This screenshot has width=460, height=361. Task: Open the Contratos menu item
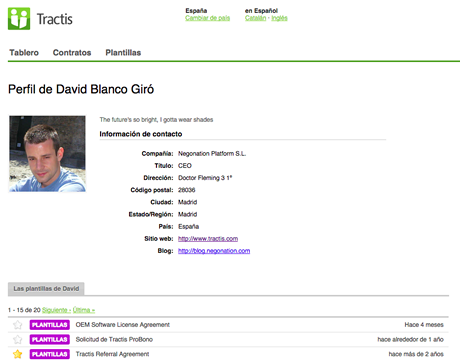[x=72, y=53]
